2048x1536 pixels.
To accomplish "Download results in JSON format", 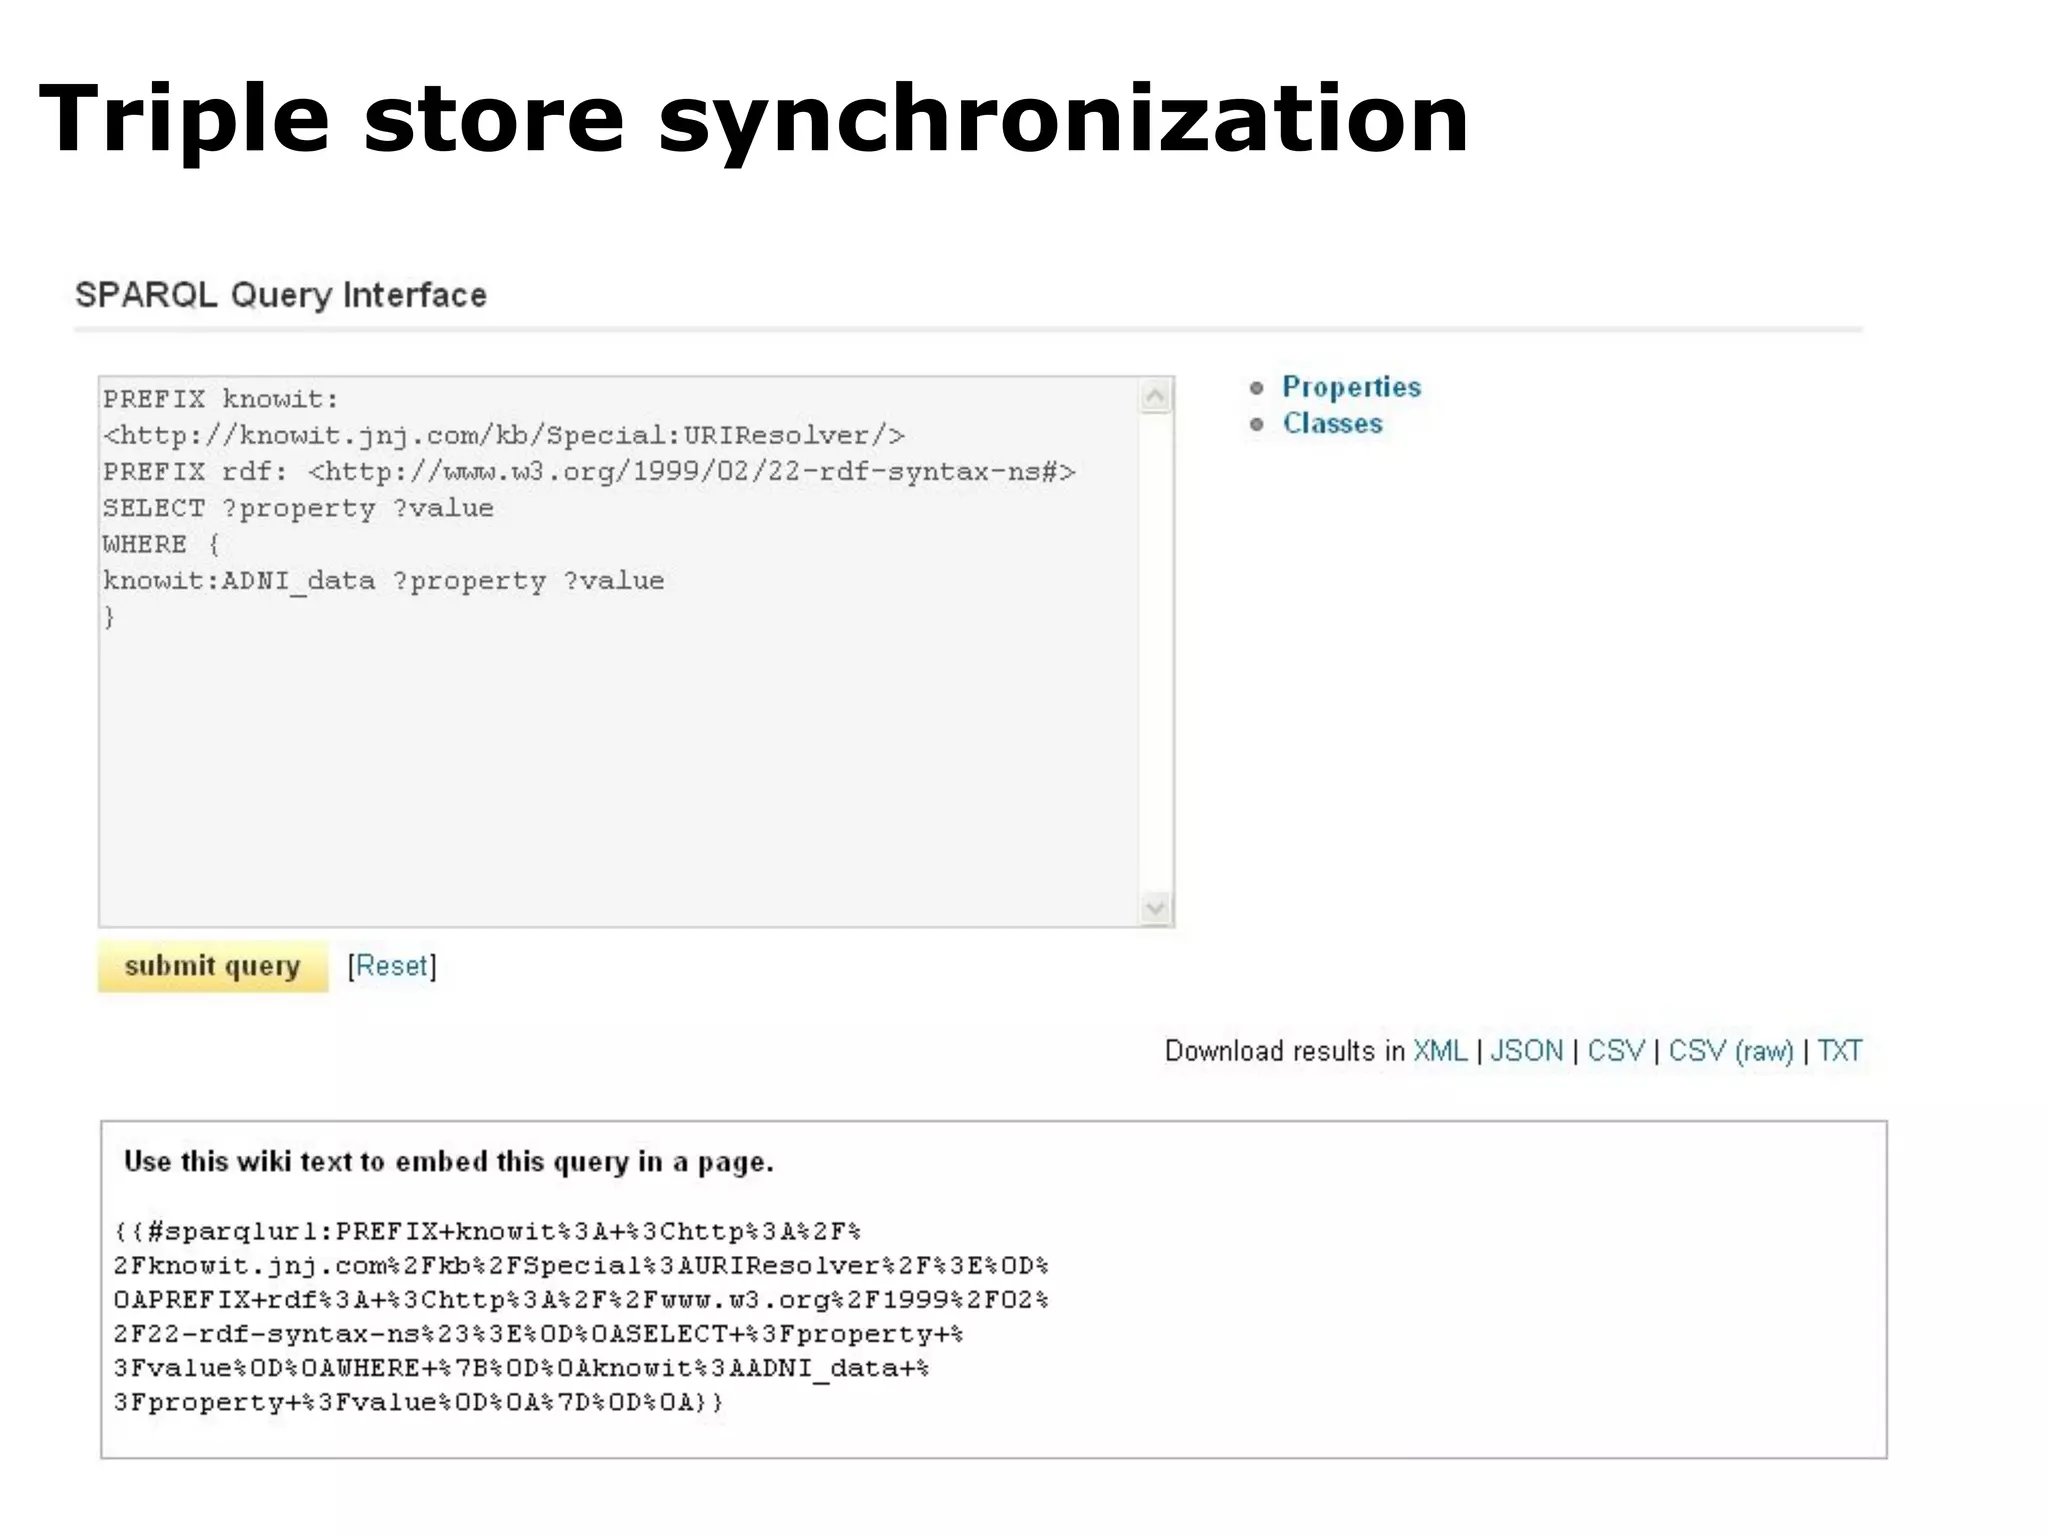I will [x=1526, y=1051].
